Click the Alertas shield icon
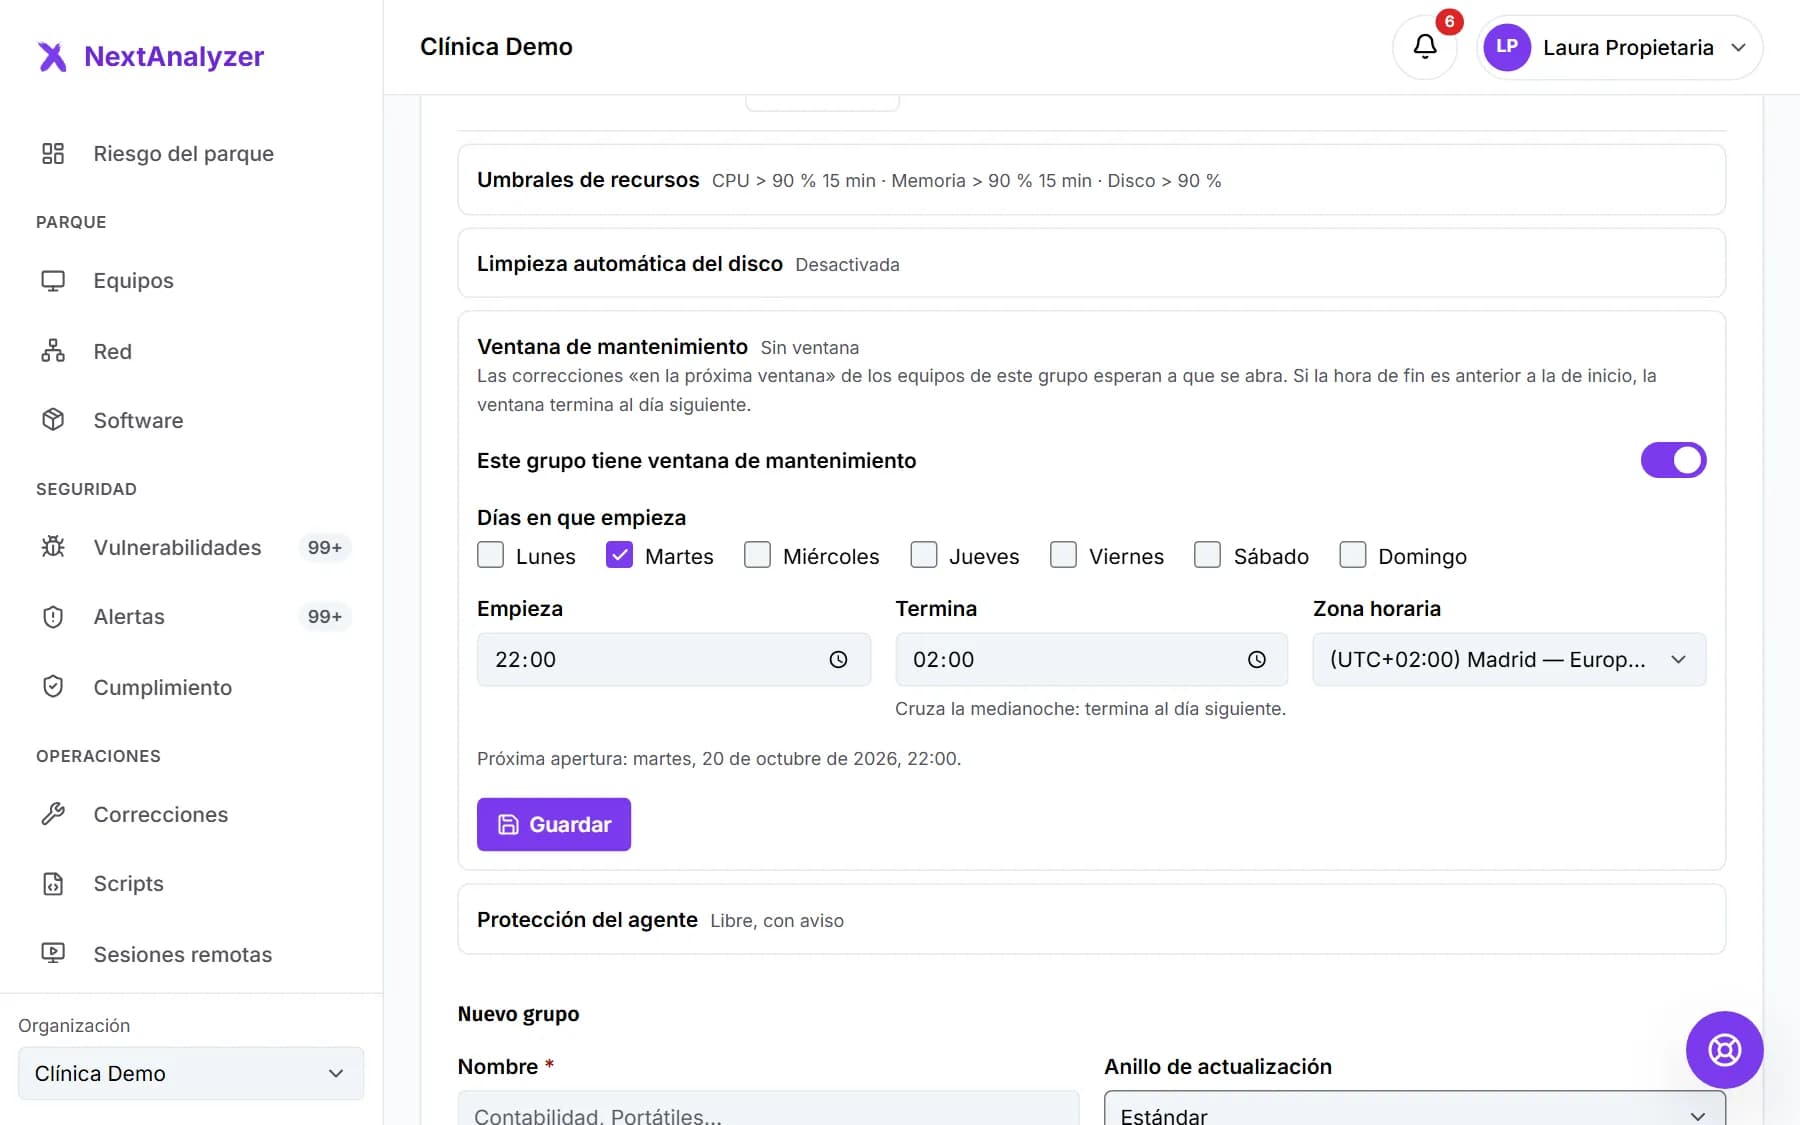1800x1125 pixels. (x=53, y=617)
